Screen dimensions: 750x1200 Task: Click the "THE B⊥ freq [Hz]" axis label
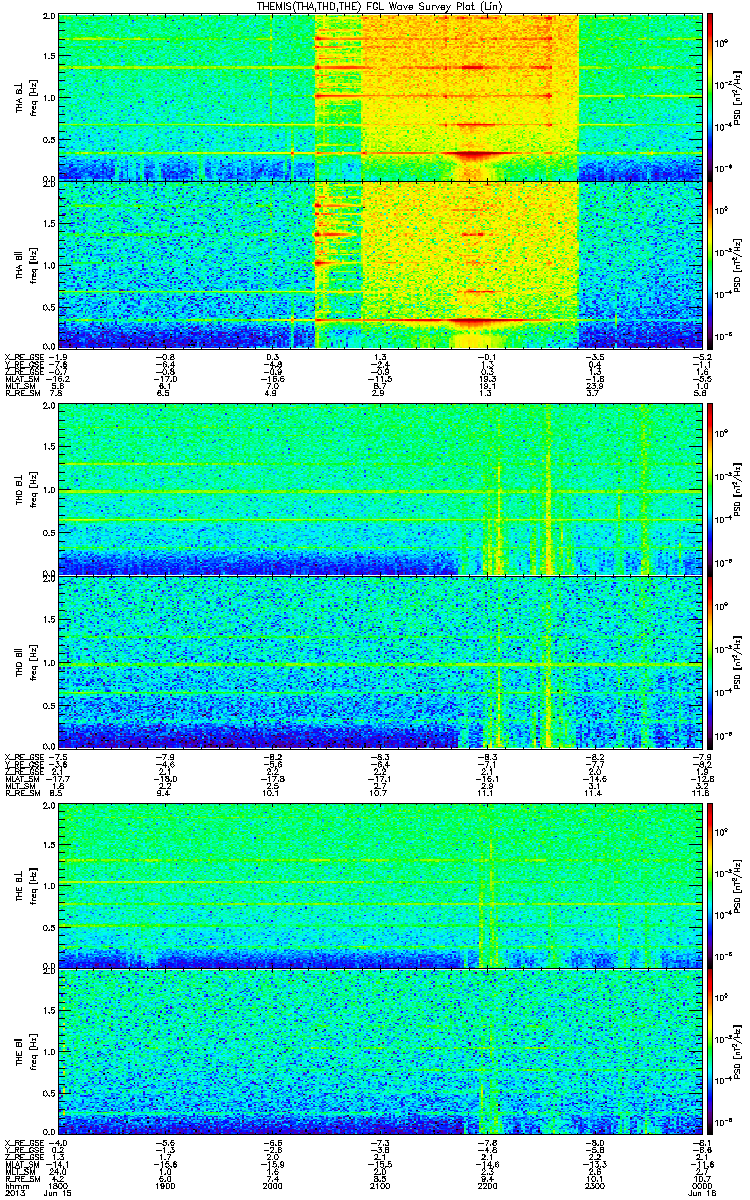pyautogui.click(x=25, y=884)
